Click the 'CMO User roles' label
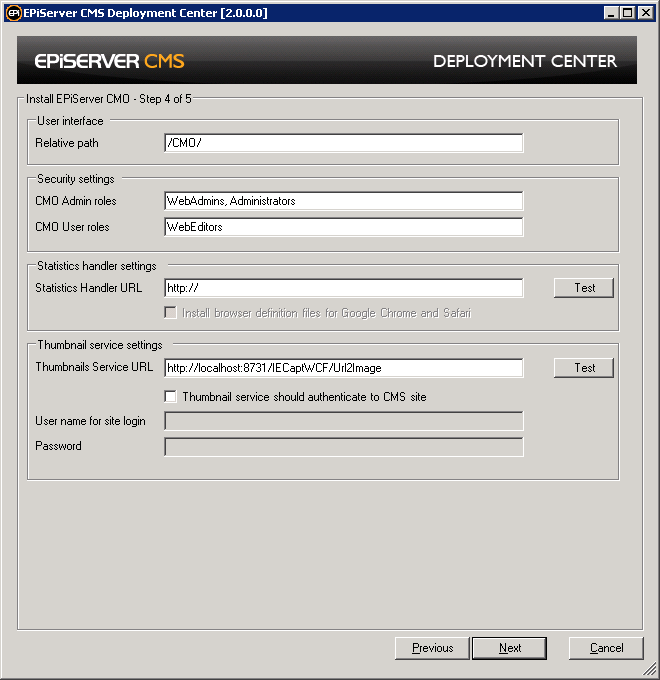The height and width of the screenshot is (680, 660). [72, 227]
